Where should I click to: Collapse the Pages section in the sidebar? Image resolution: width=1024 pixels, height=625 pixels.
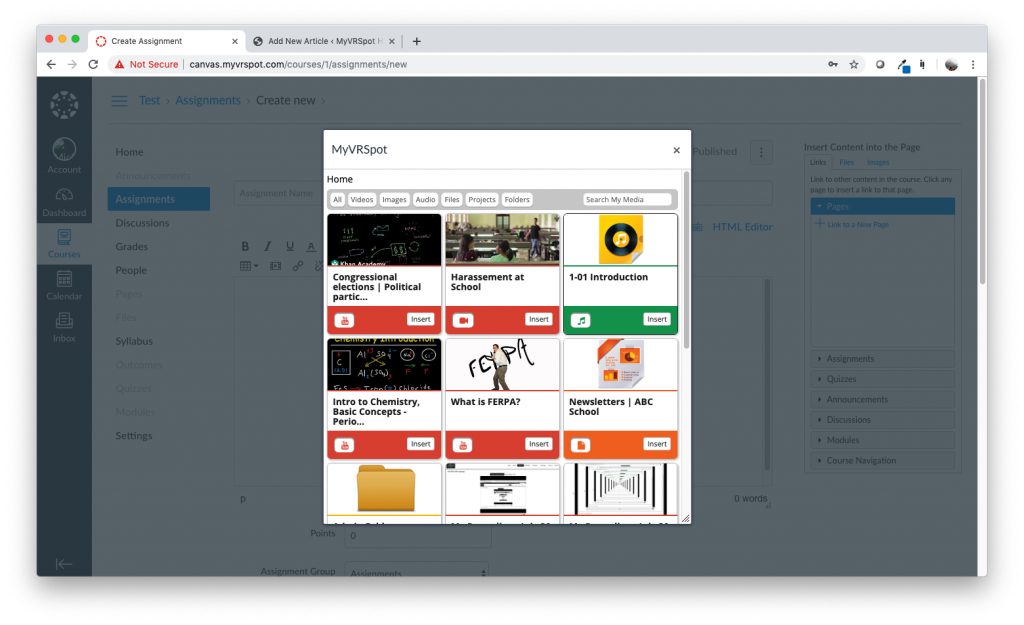[883, 206]
